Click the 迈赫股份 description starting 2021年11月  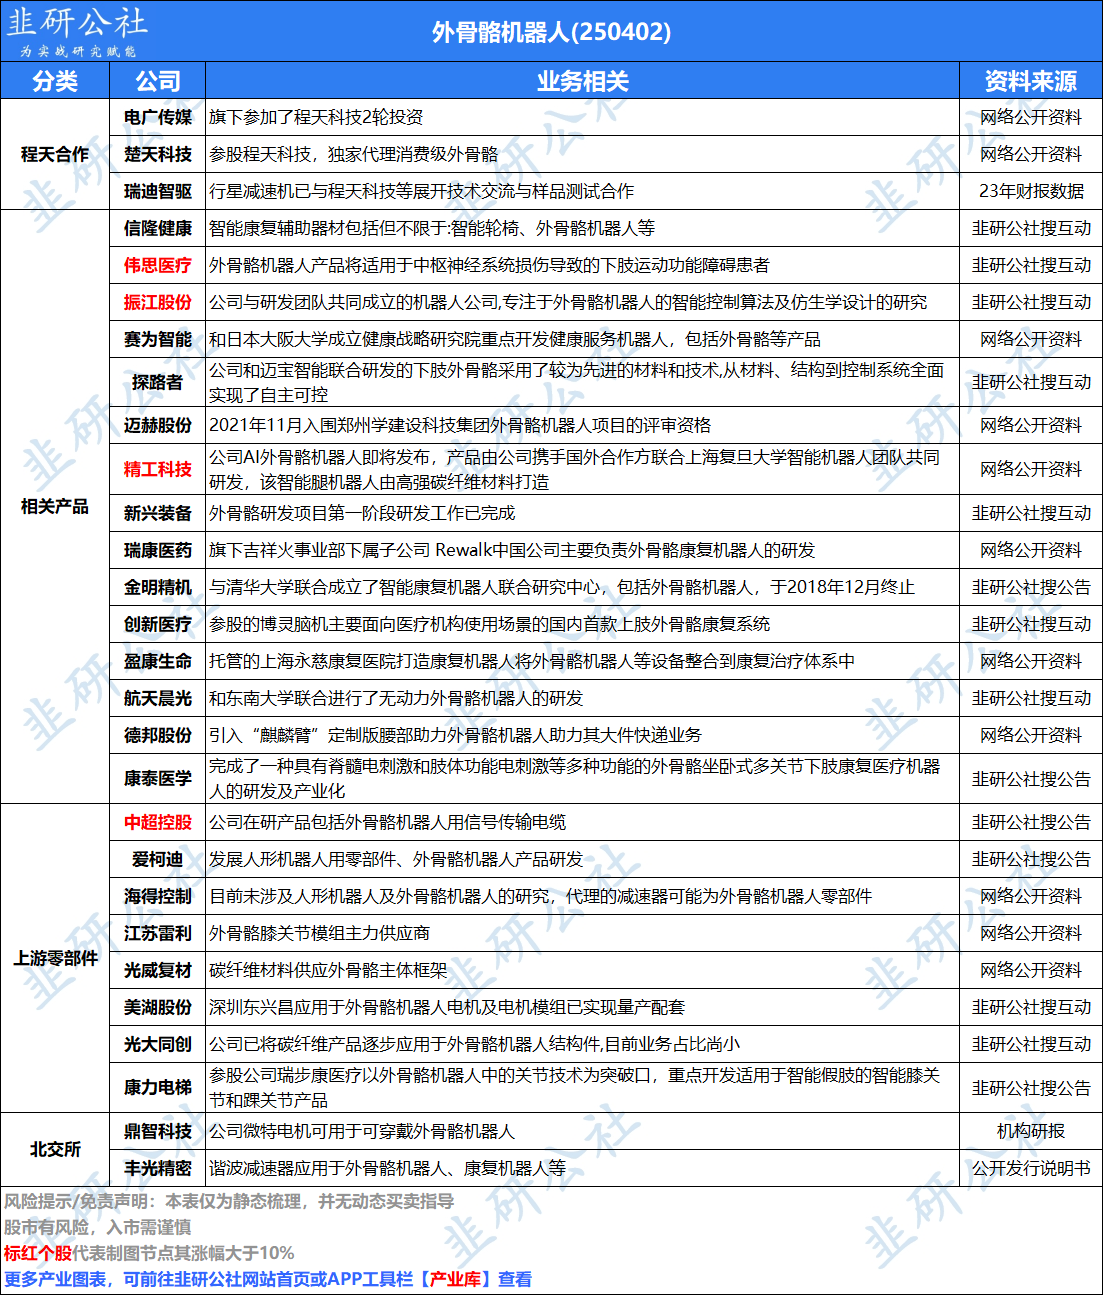(460, 425)
